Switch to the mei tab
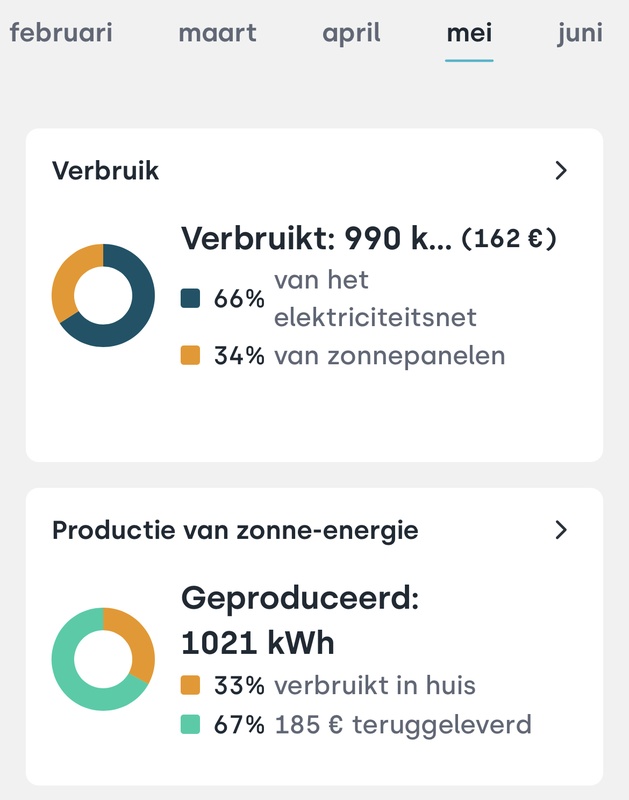 click(470, 32)
